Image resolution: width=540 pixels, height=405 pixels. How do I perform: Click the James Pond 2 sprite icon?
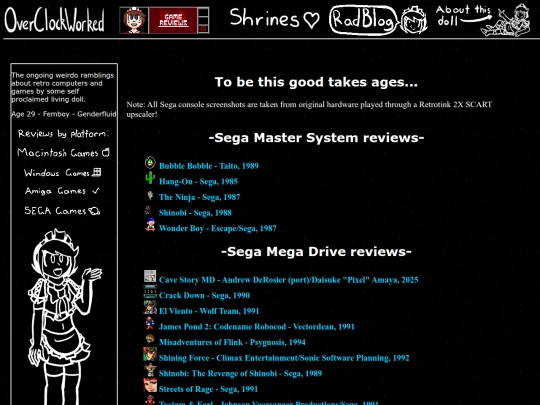[150, 323]
